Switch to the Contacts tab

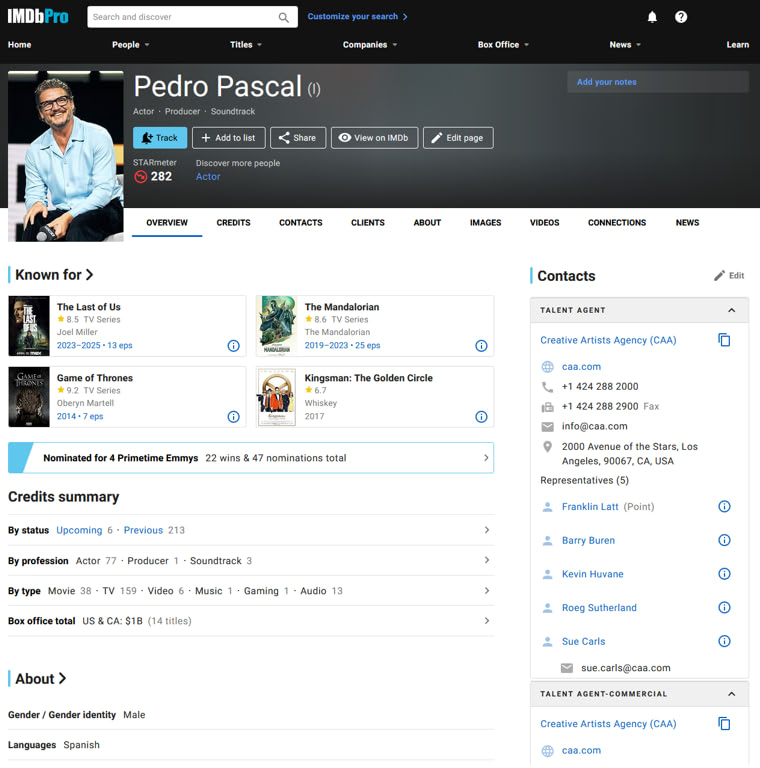point(301,223)
